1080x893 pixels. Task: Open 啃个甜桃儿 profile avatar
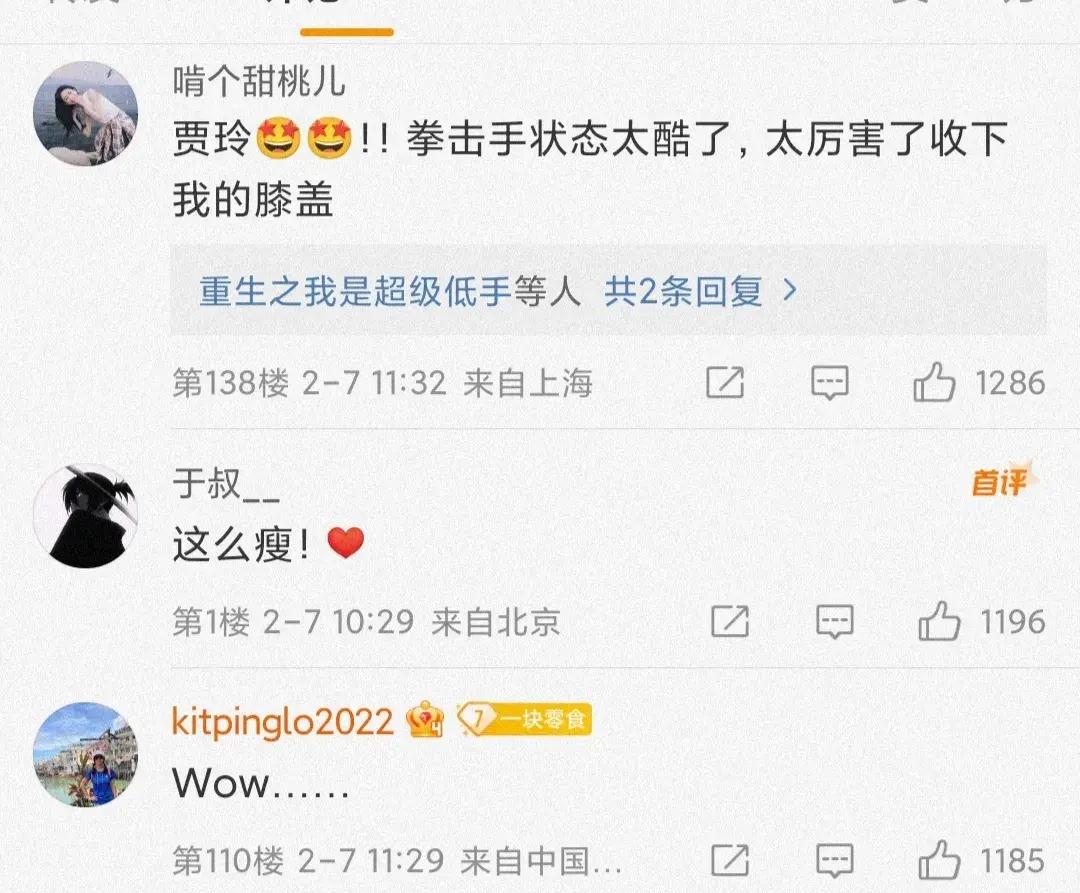85,114
